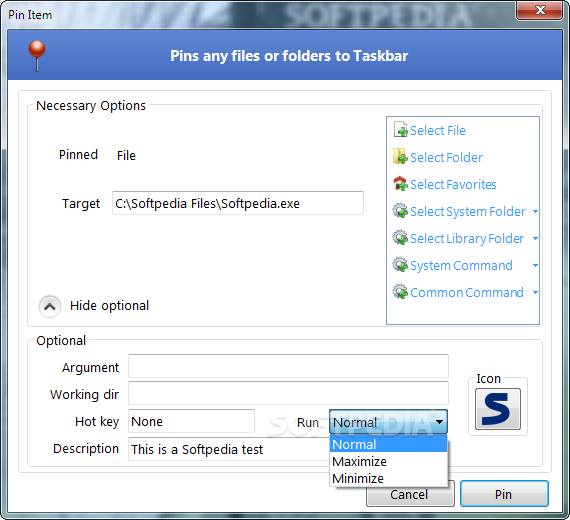Screen dimensions: 570x520
Task: Click the Cancel button
Action: tap(410, 496)
